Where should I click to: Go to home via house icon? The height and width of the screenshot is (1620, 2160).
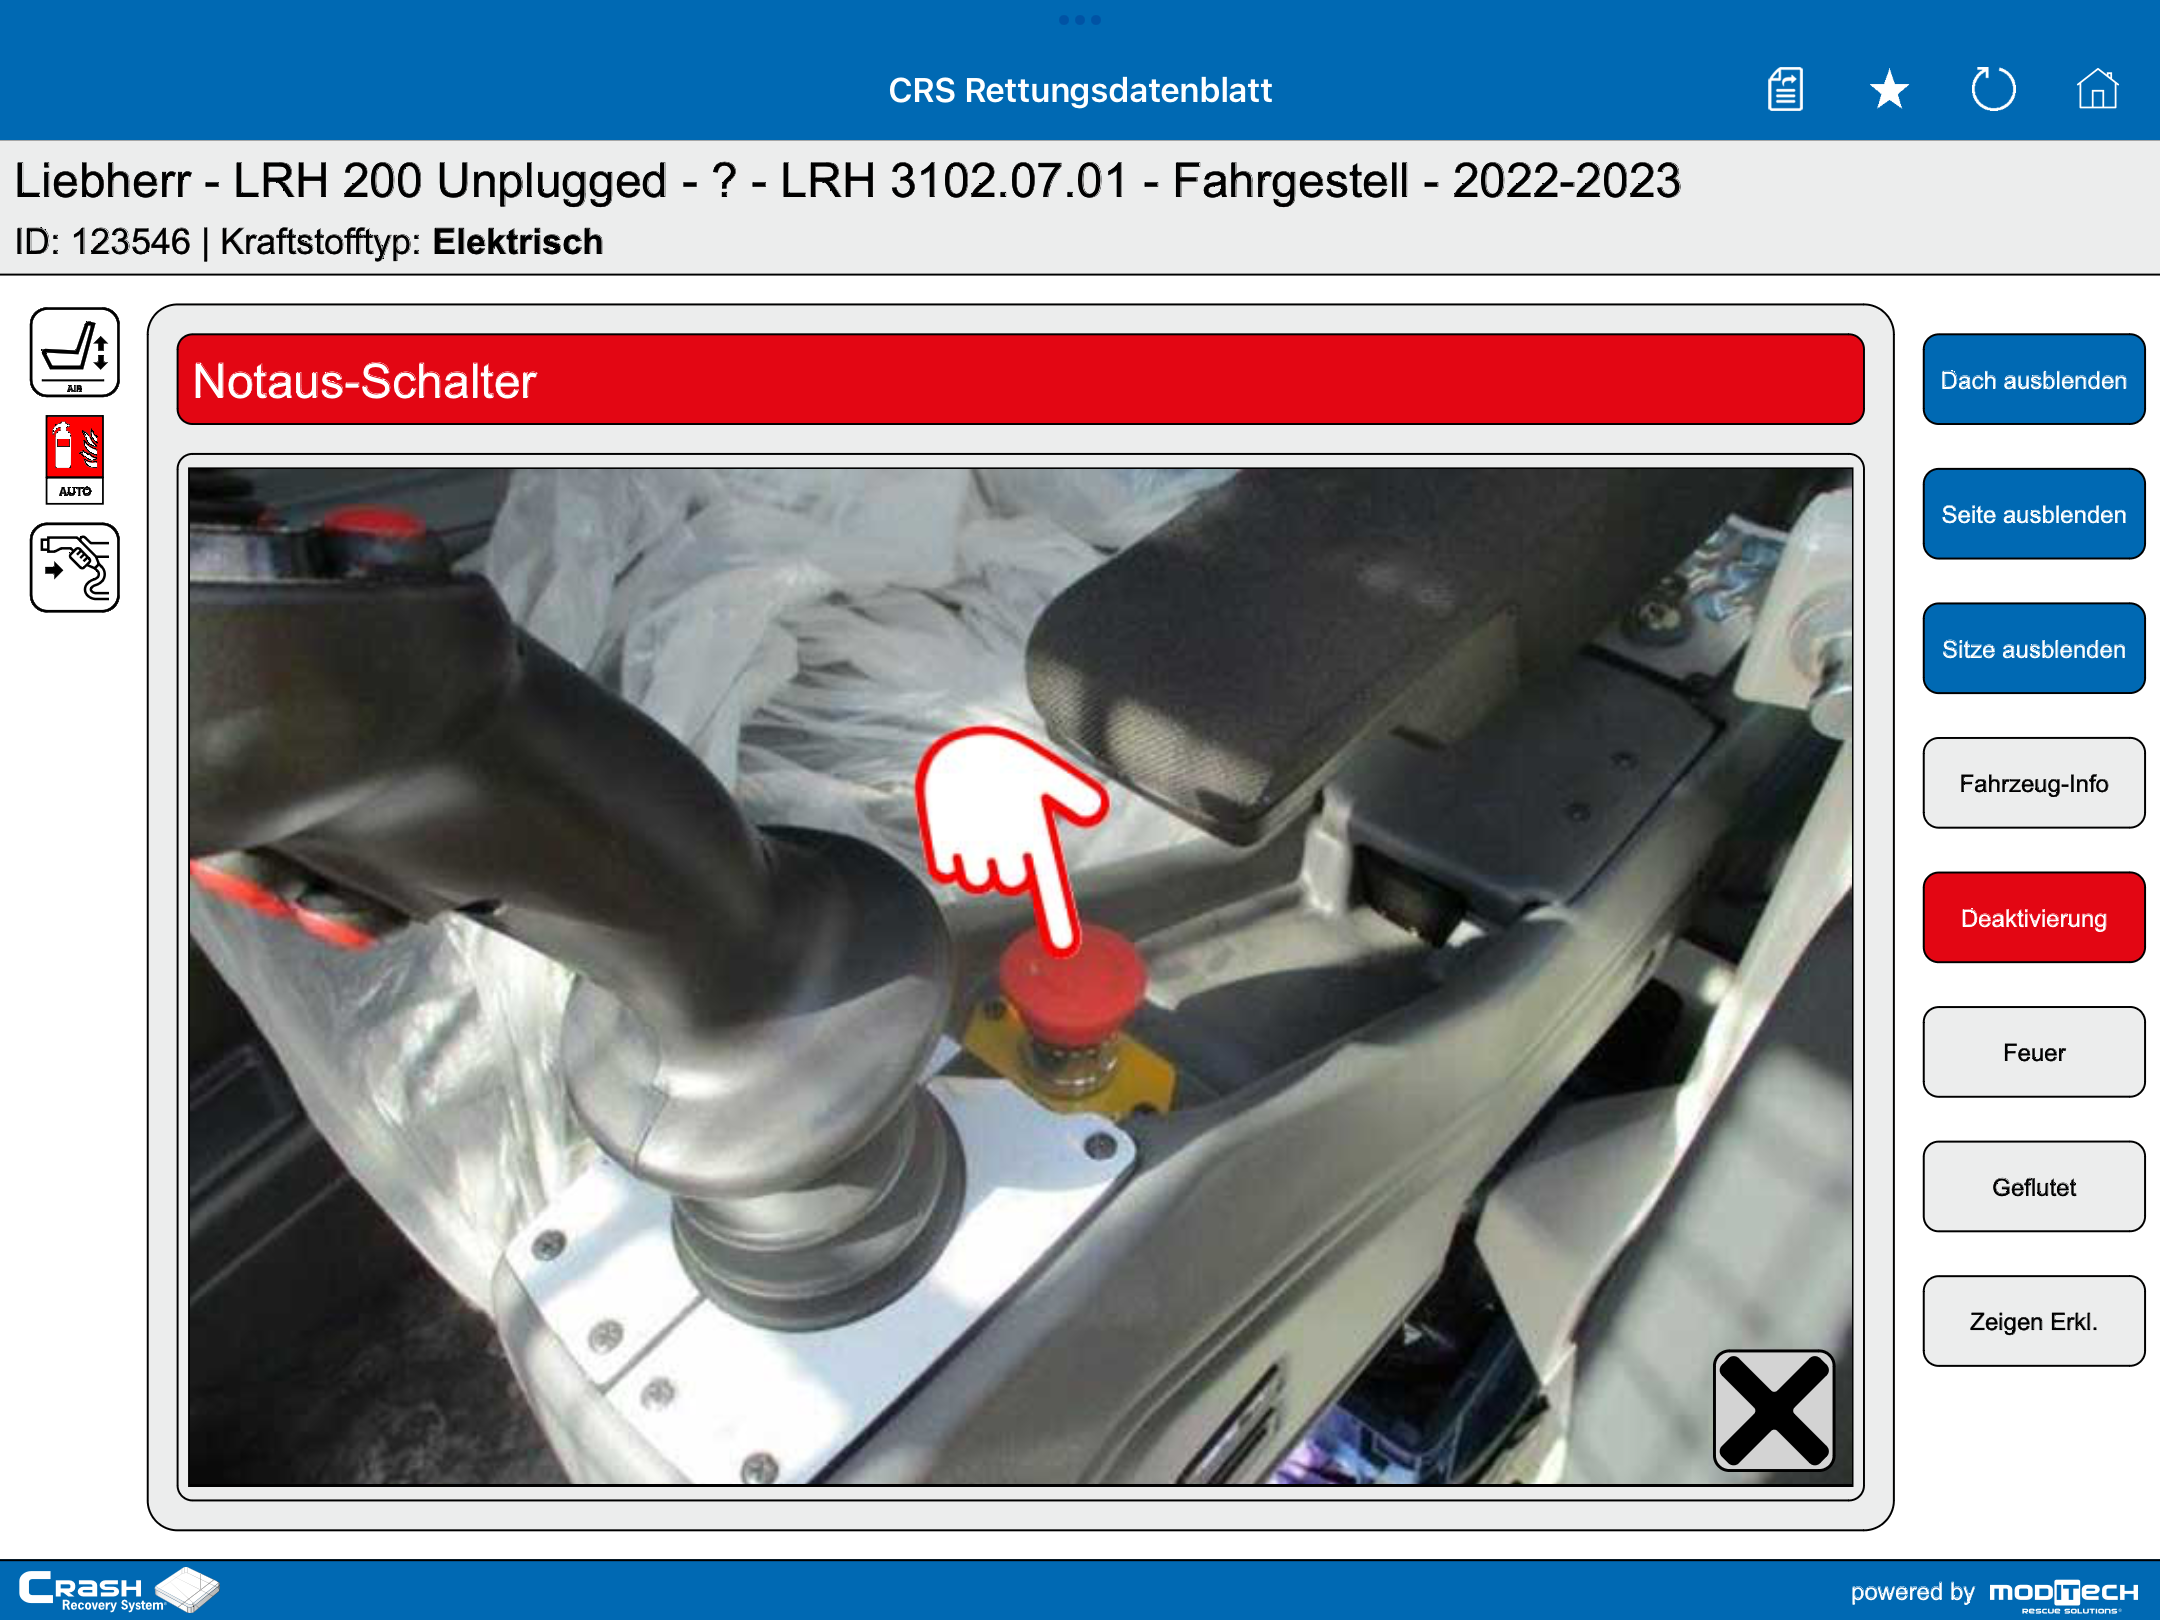[x=2097, y=89]
